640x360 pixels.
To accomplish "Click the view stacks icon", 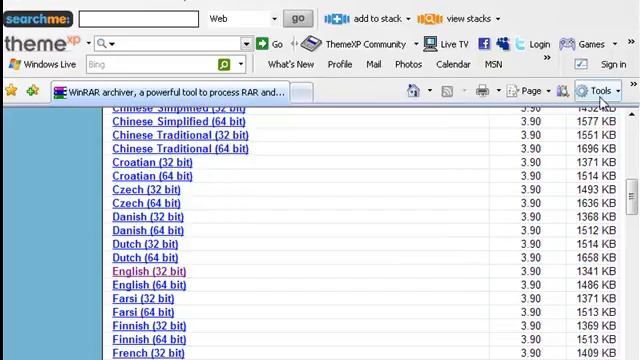I will click(430, 19).
